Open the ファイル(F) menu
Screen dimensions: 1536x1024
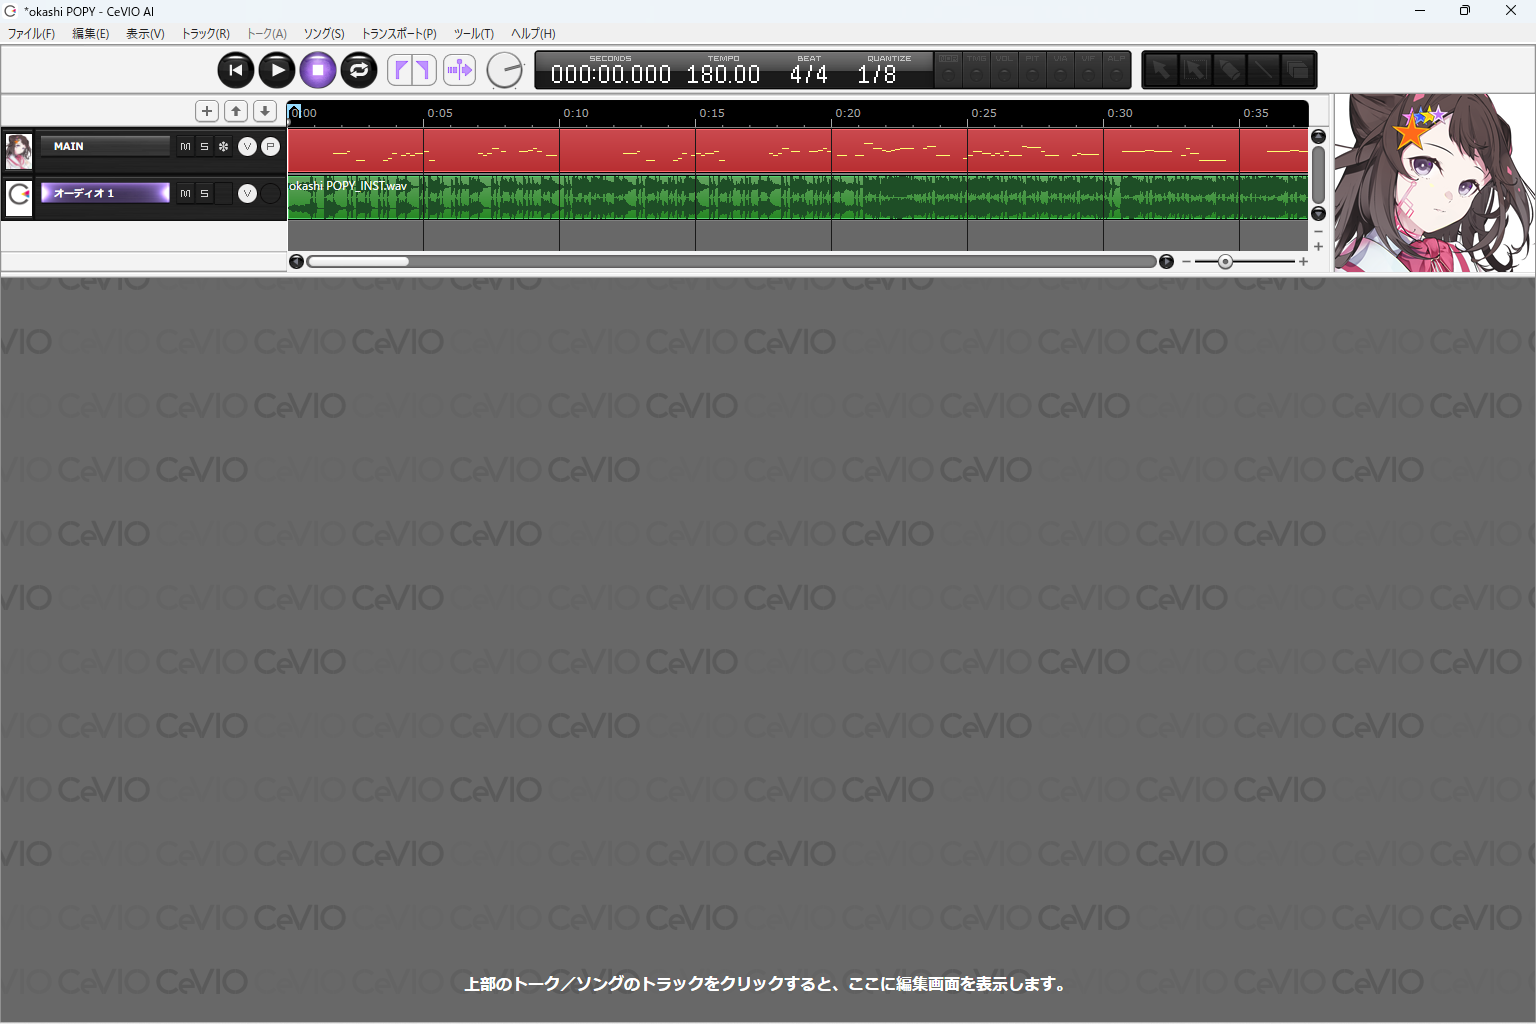pyautogui.click(x=31, y=34)
